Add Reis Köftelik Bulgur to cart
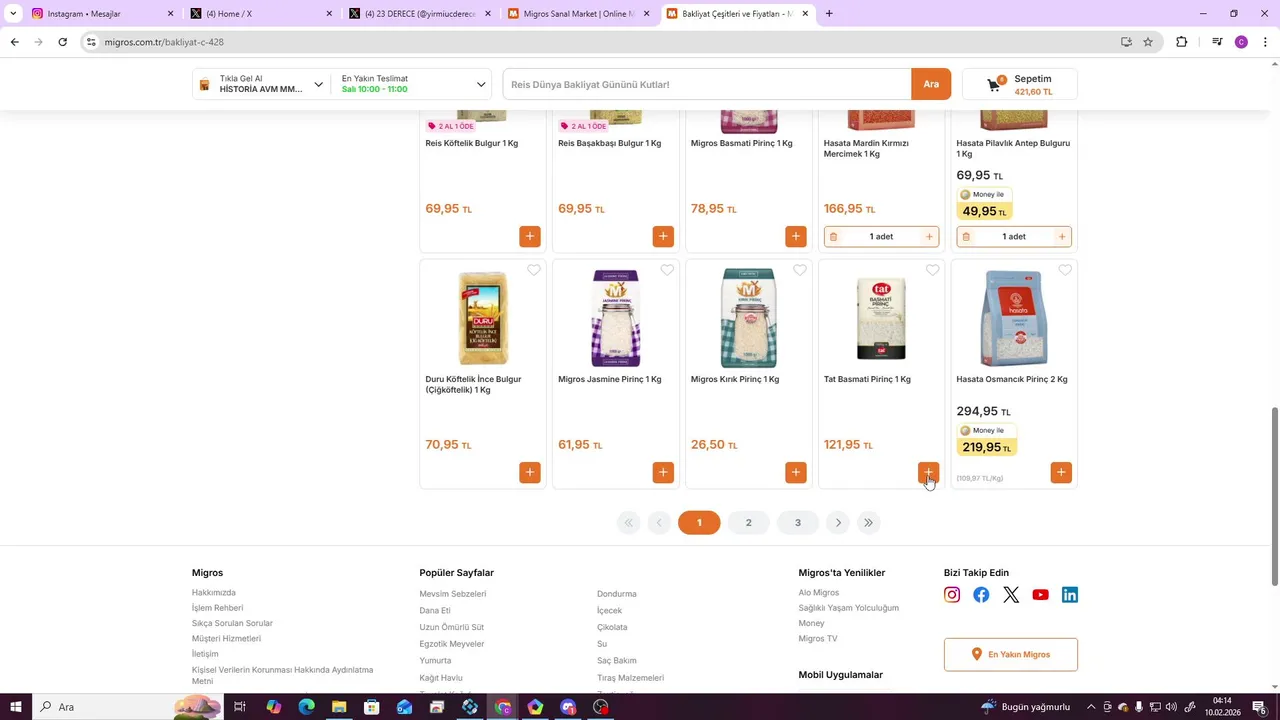Viewport: 1280px width, 720px height. (x=530, y=236)
